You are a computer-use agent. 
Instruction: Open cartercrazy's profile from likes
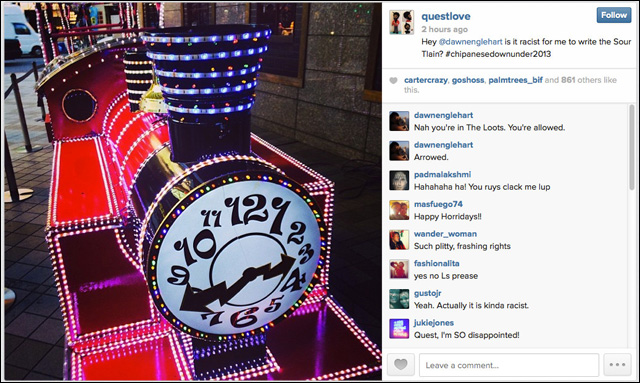[x=426, y=80]
